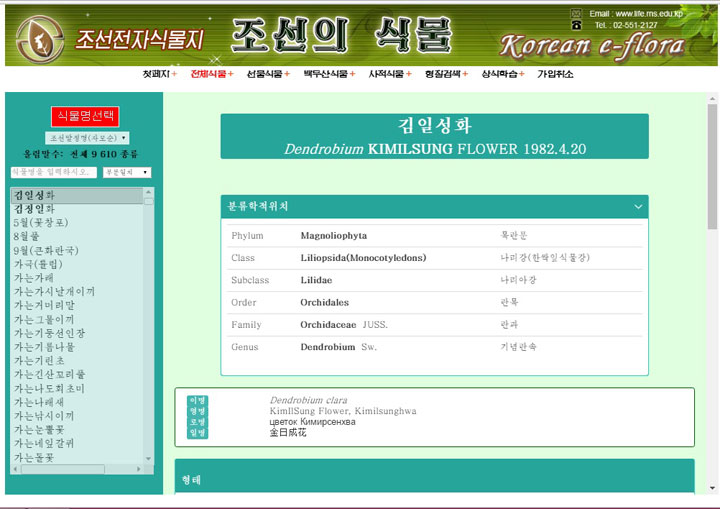Click the 일명 Japanese name label tag
Viewport: 720px width, 509px height.
coord(197,433)
